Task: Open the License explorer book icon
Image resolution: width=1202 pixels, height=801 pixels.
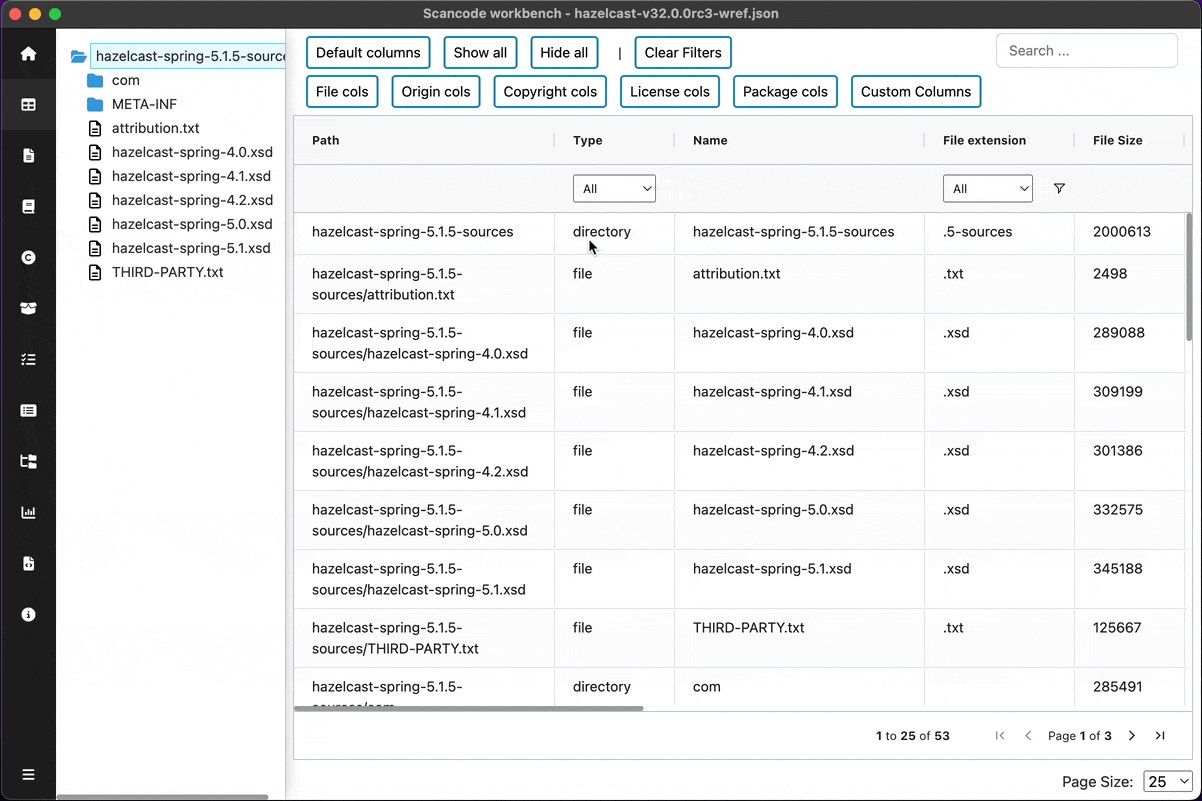Action: [x=28, y=206]
